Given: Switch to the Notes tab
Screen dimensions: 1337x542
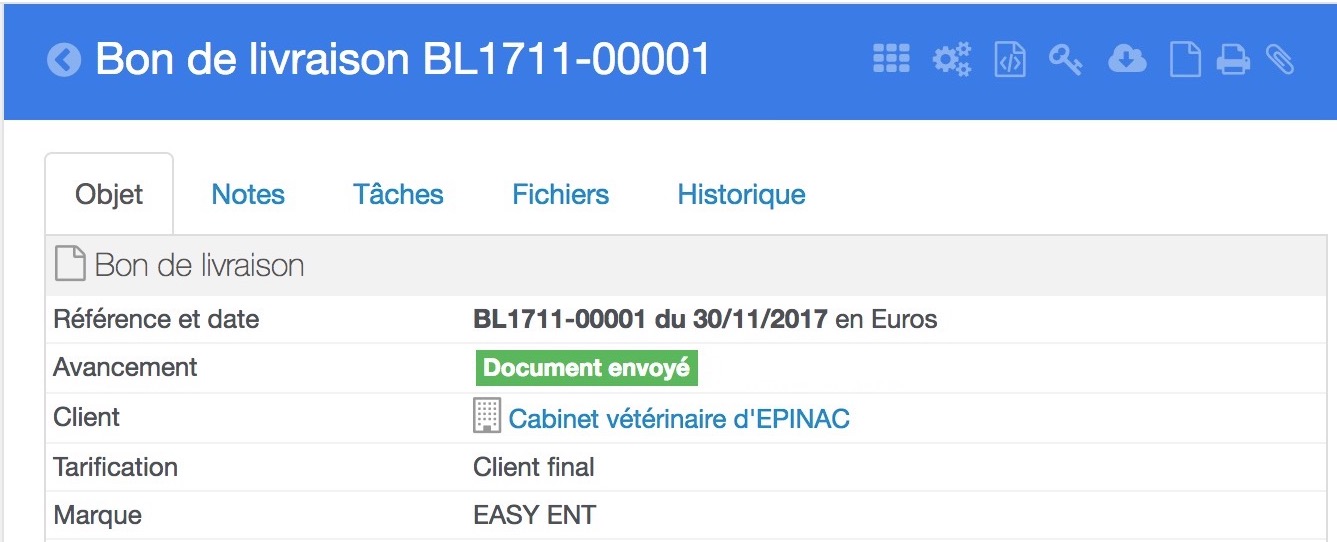Looking at the screenshot, I should pyautogui.click(x=248, y=194).
